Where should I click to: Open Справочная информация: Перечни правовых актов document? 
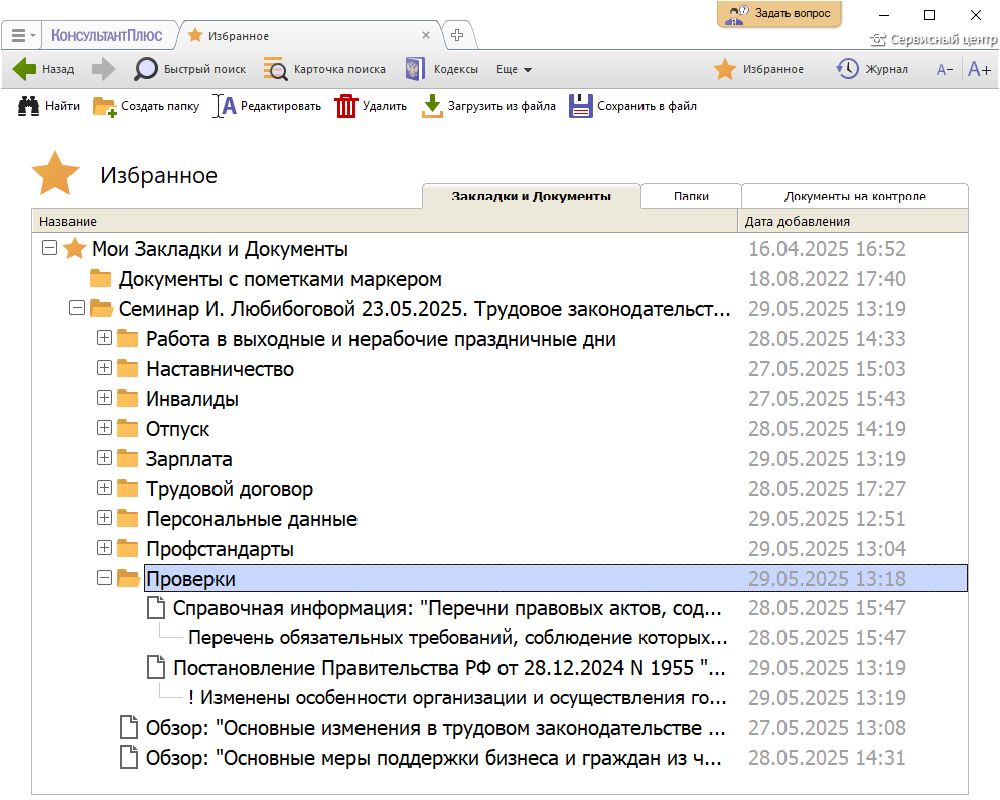coord(446,609)
